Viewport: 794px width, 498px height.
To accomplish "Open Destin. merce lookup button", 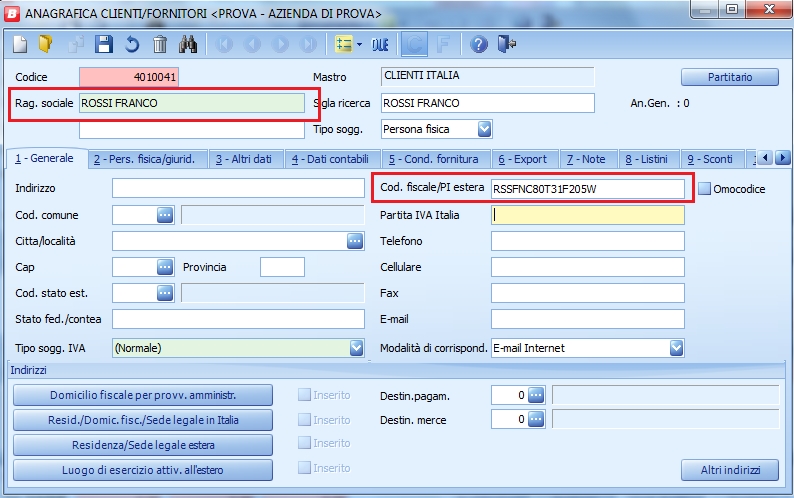I will (536, 419).
